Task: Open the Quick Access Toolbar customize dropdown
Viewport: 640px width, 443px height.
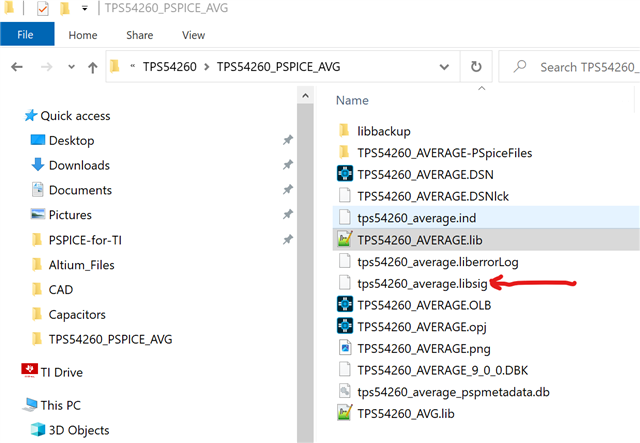Action: [x=84, y=8]
